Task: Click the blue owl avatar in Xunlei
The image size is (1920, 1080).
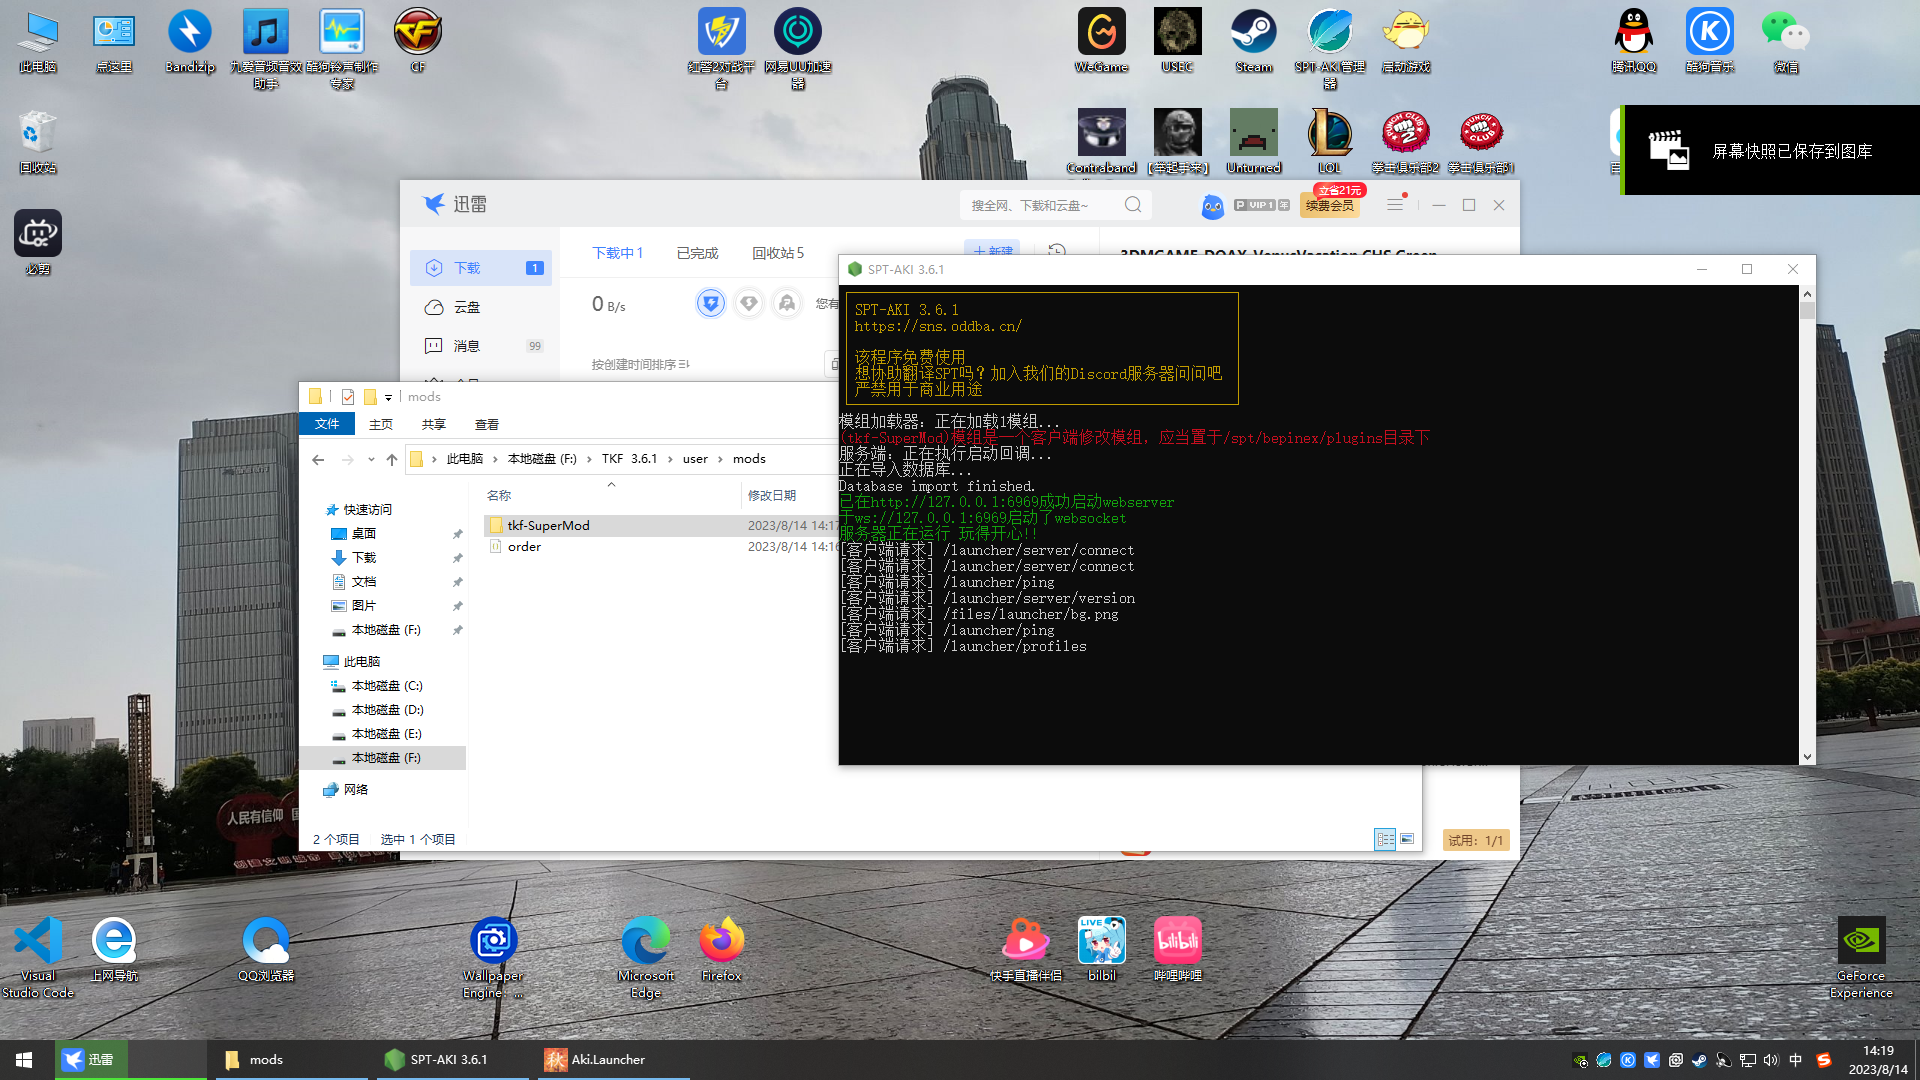Action: 1212,206
